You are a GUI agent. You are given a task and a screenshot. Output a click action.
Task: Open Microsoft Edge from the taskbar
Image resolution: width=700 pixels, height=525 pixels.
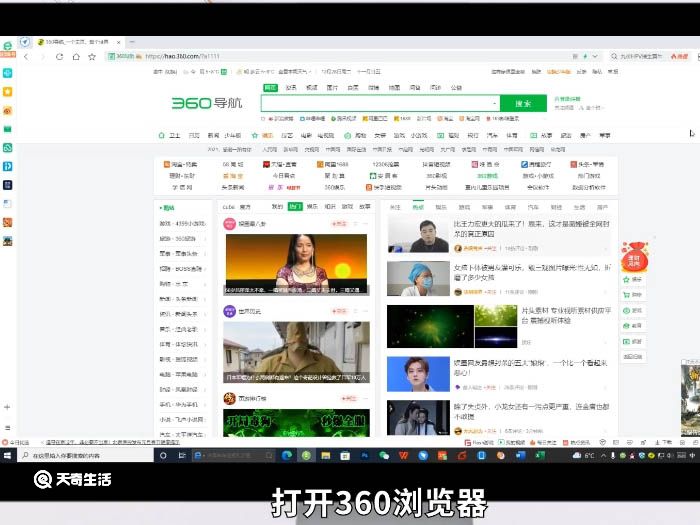click(287, 455)
